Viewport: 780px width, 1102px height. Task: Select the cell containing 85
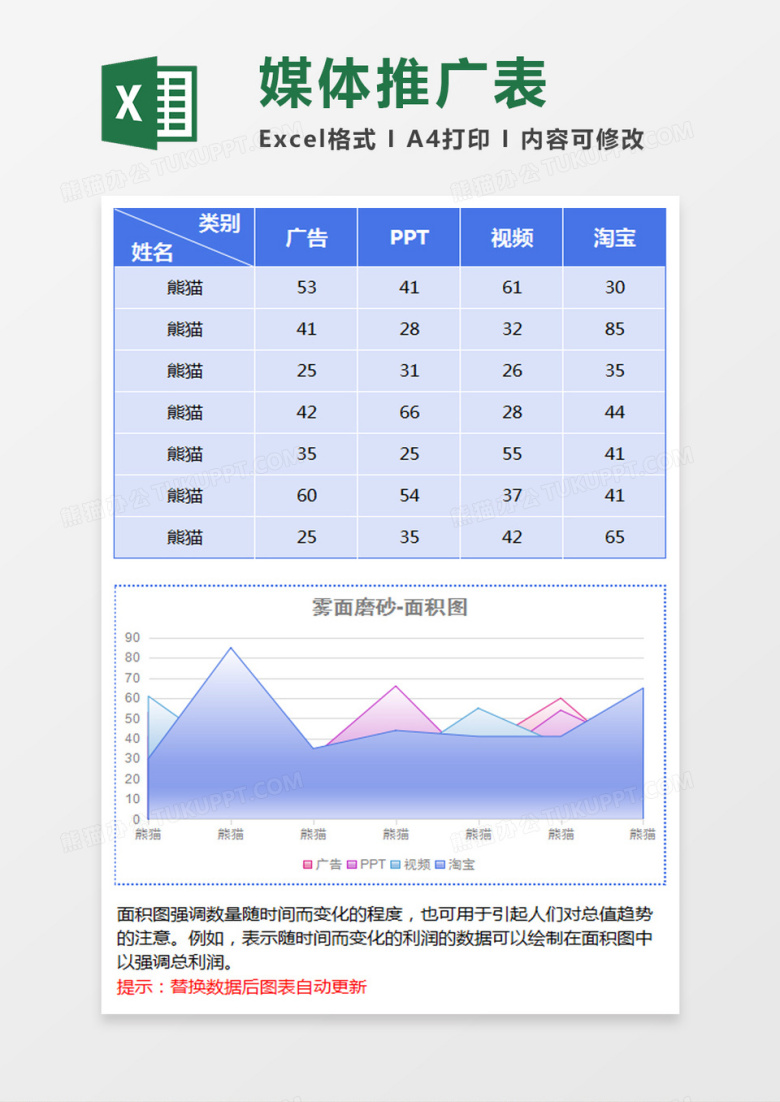point(614,329)
